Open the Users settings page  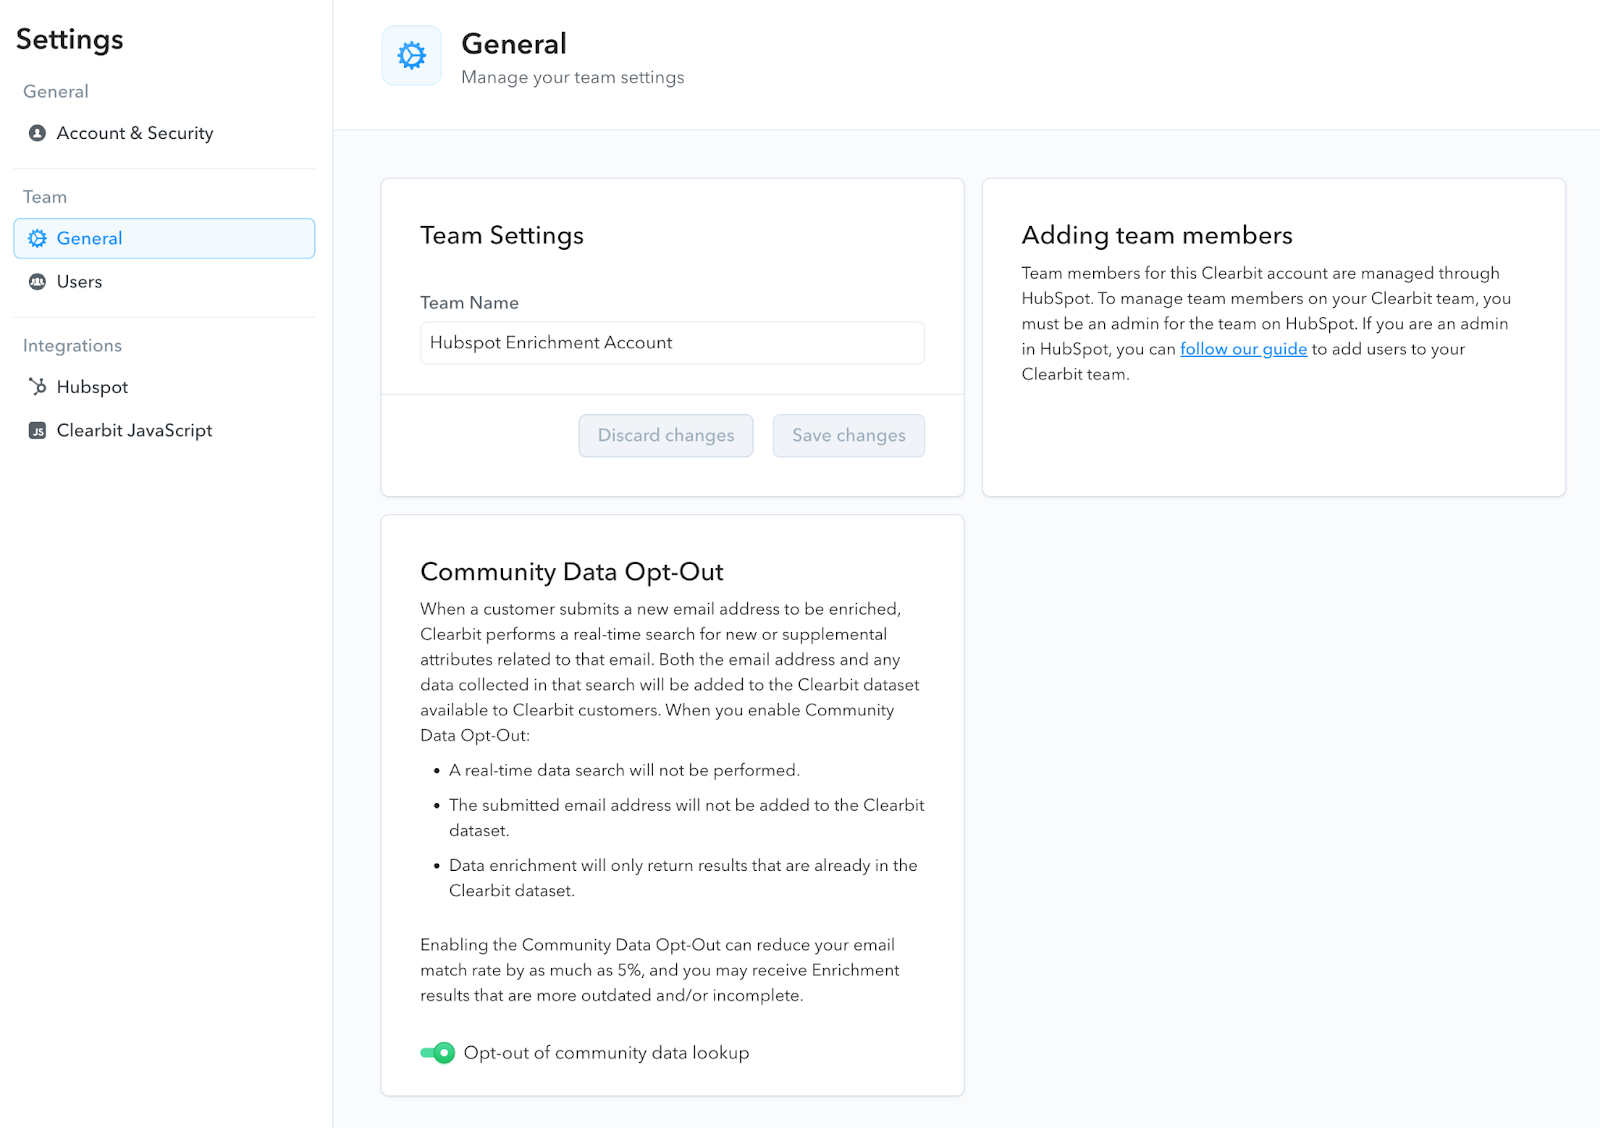click(79, 282)
